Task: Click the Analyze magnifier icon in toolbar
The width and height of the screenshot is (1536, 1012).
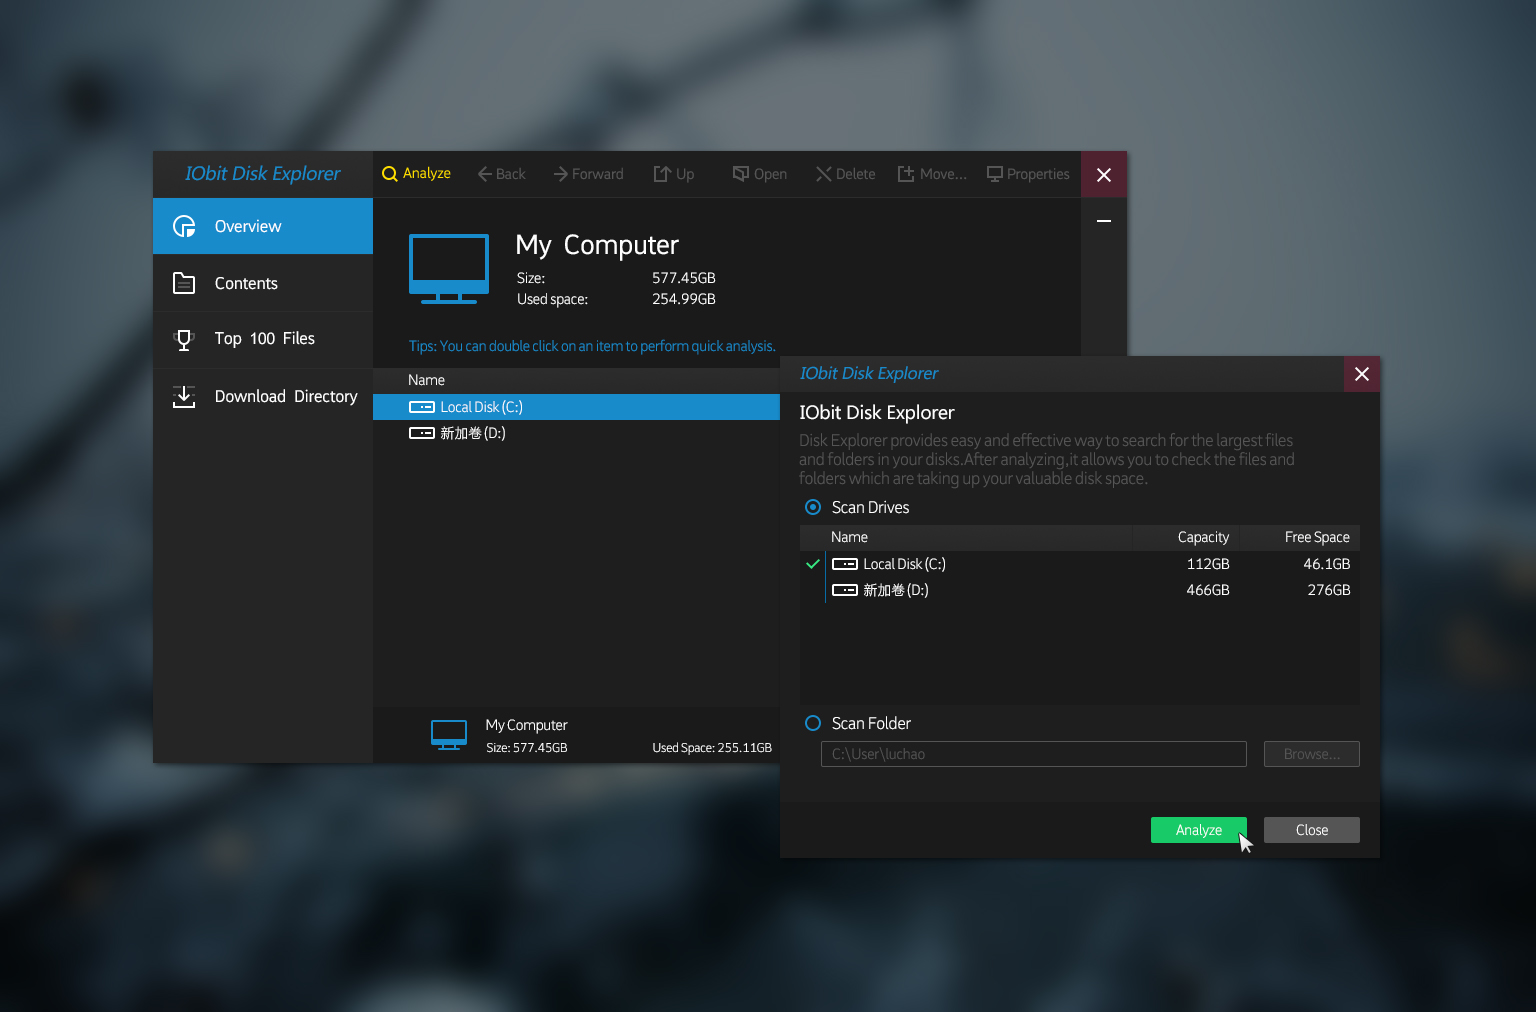Action: (x=390, y=174)
